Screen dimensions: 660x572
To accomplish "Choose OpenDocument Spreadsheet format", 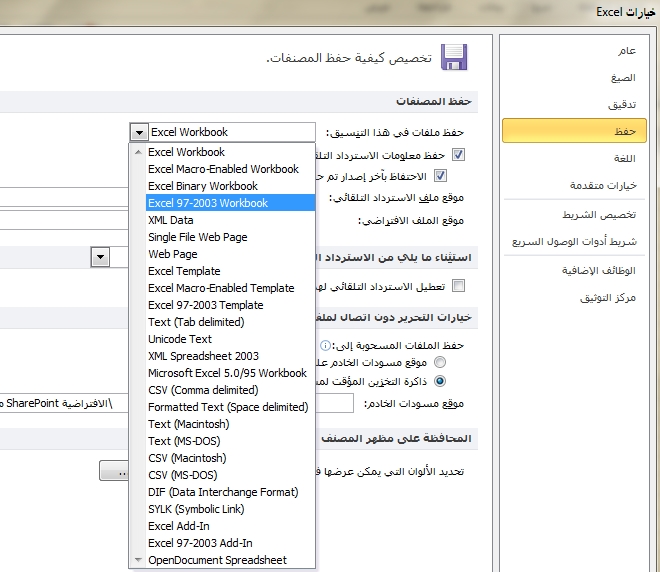I will [x=230, y=560].
